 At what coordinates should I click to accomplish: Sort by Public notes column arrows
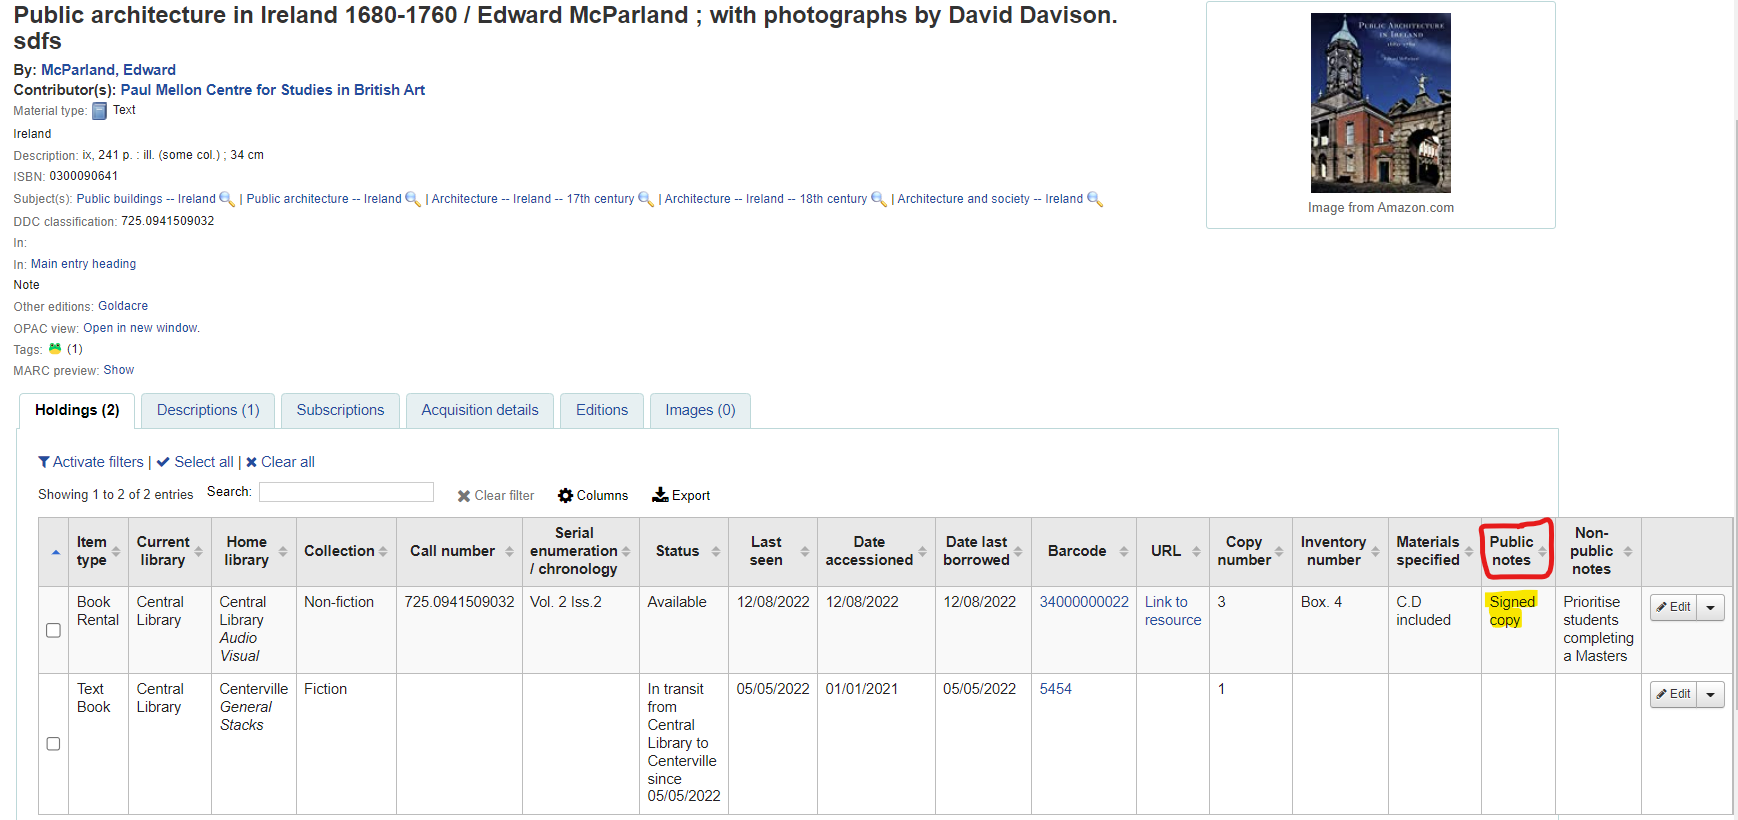tap(1542, 551)
